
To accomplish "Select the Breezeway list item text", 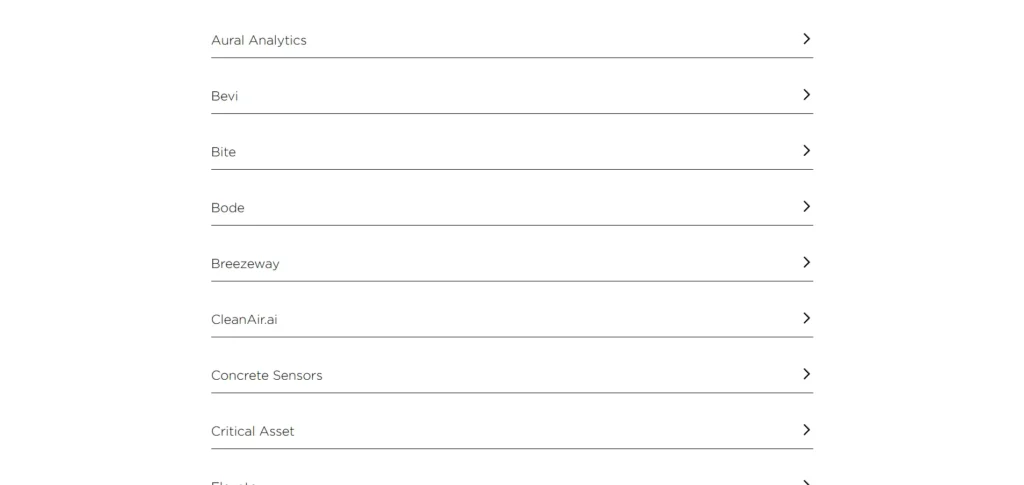I will [x=245, y=264].
